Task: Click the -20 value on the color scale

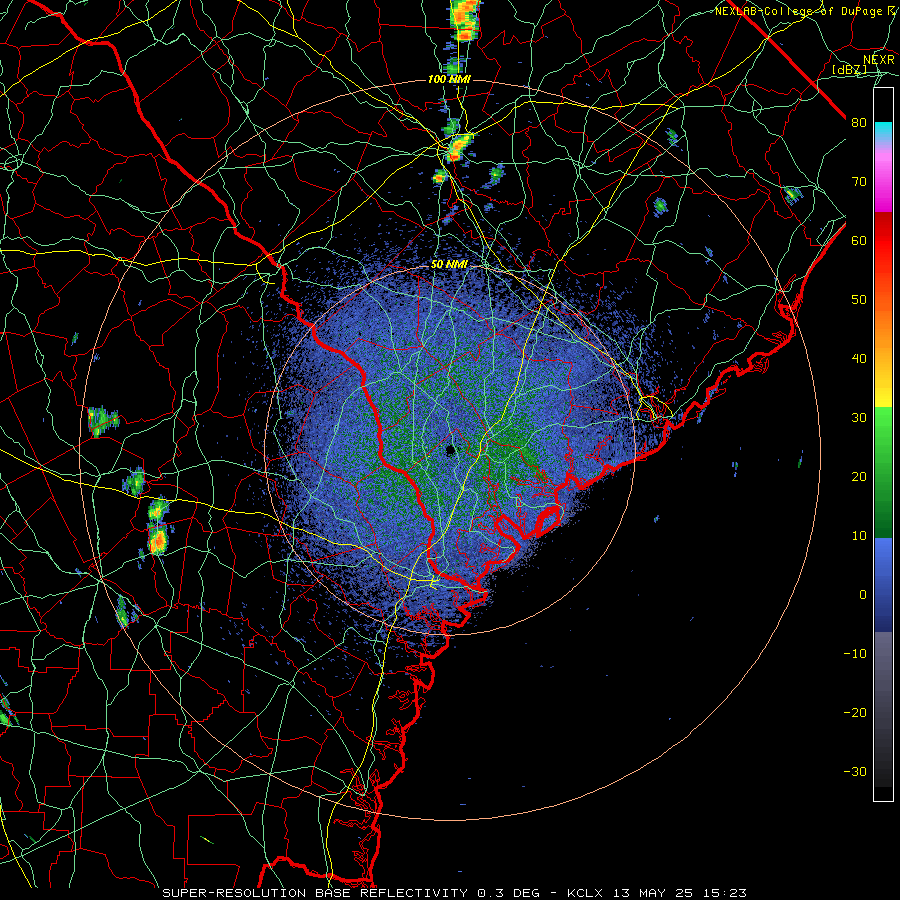Action: pos(855,712)
